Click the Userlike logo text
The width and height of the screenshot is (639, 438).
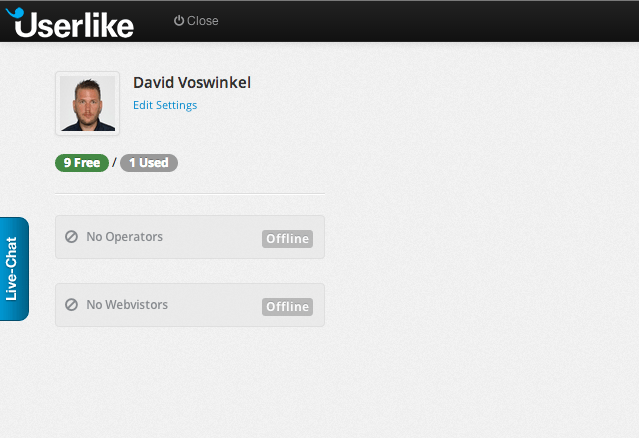click(75, 24)
